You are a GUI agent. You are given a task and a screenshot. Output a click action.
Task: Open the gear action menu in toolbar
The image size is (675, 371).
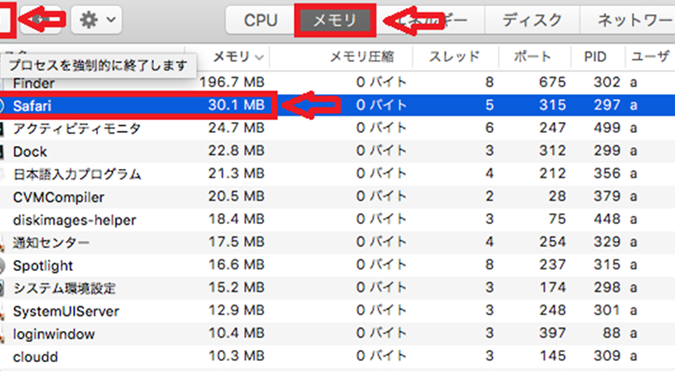click(x=96, y=20)
